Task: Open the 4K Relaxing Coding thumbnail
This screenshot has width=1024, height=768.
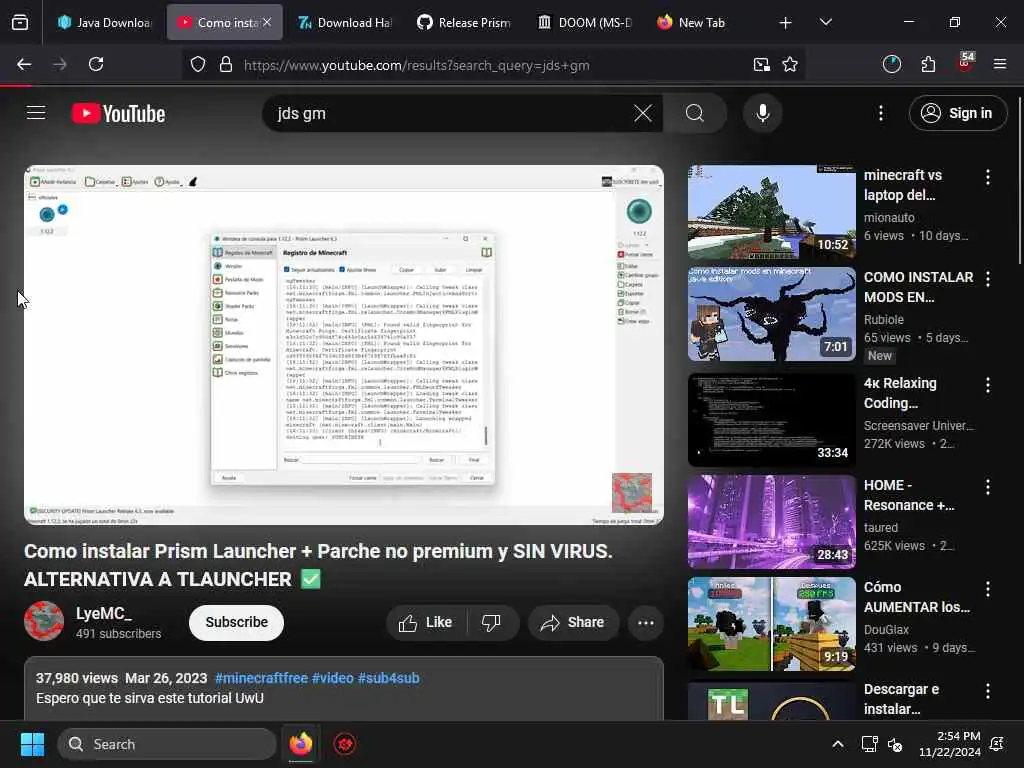Action: pyautogui.click(x=771, y=419)
